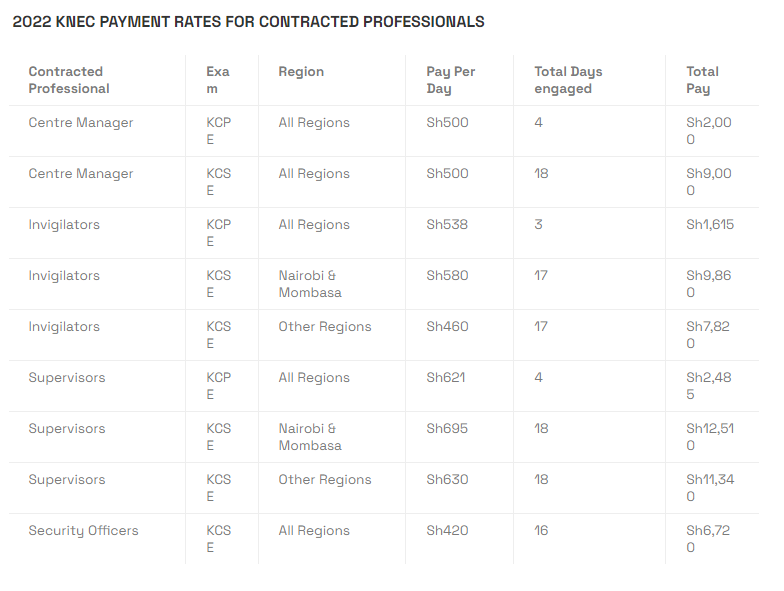Click the table title heading text

(248, 22)
